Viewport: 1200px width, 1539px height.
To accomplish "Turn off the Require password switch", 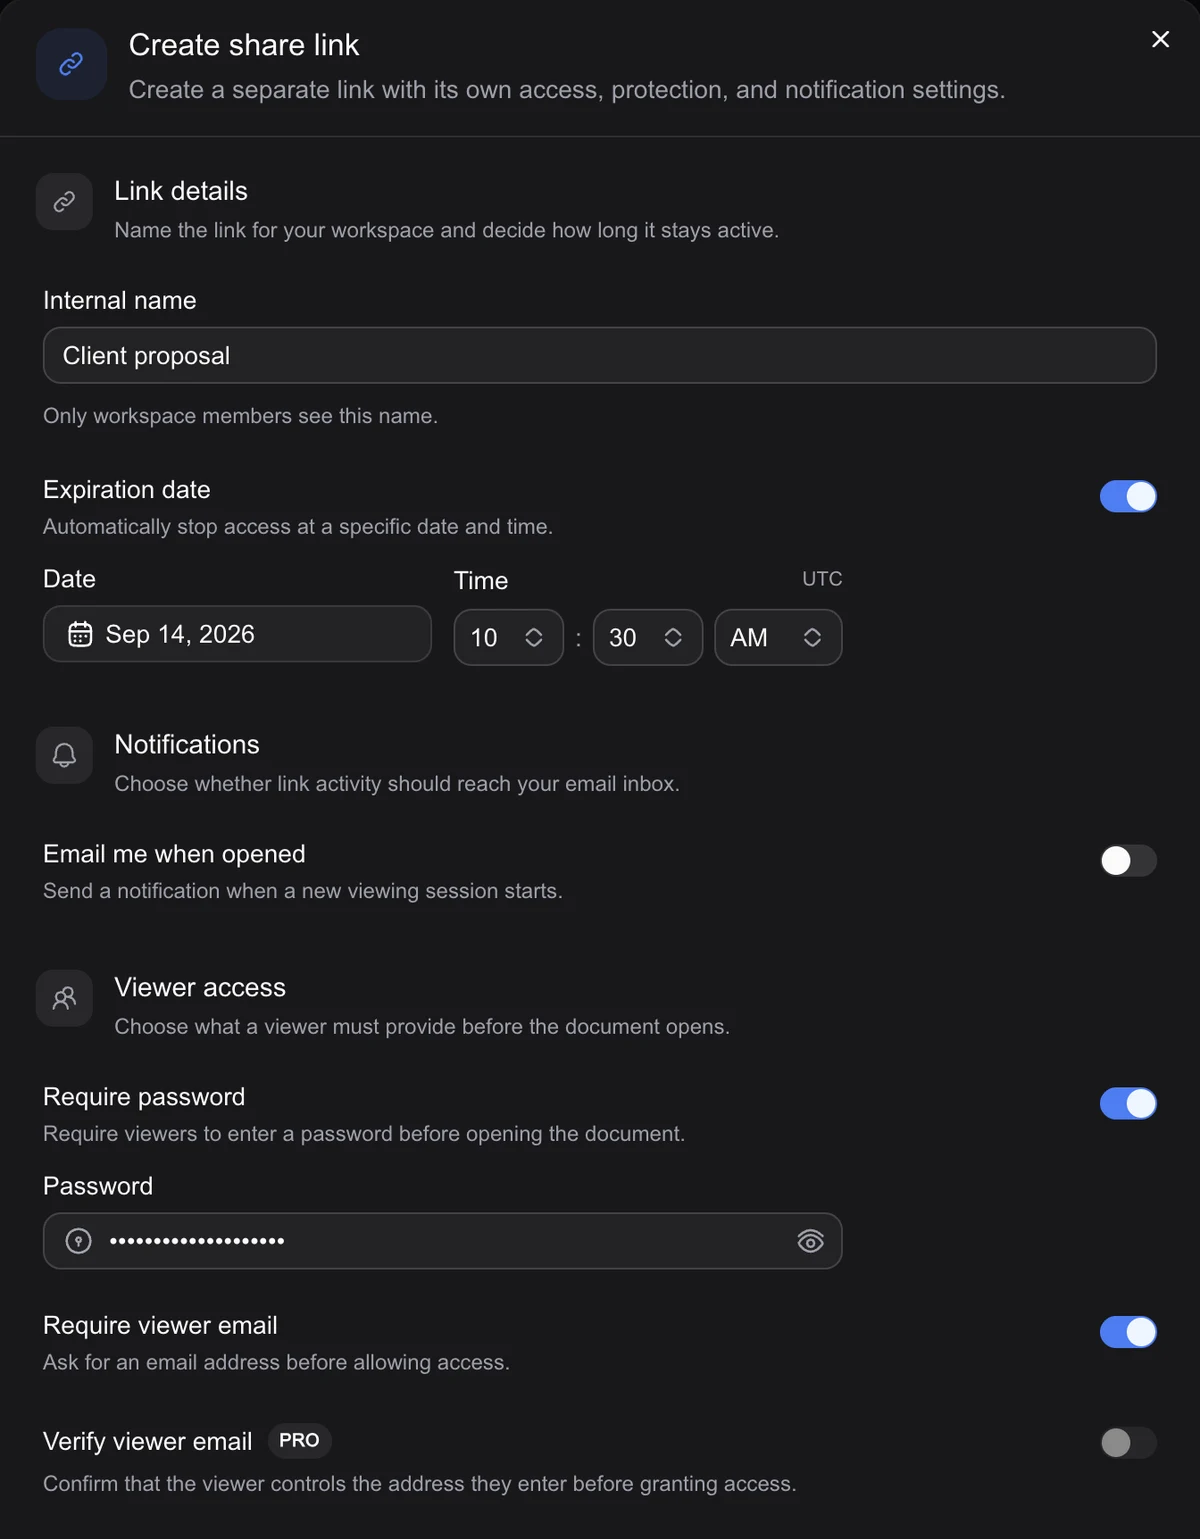I will point(1128,1103).
